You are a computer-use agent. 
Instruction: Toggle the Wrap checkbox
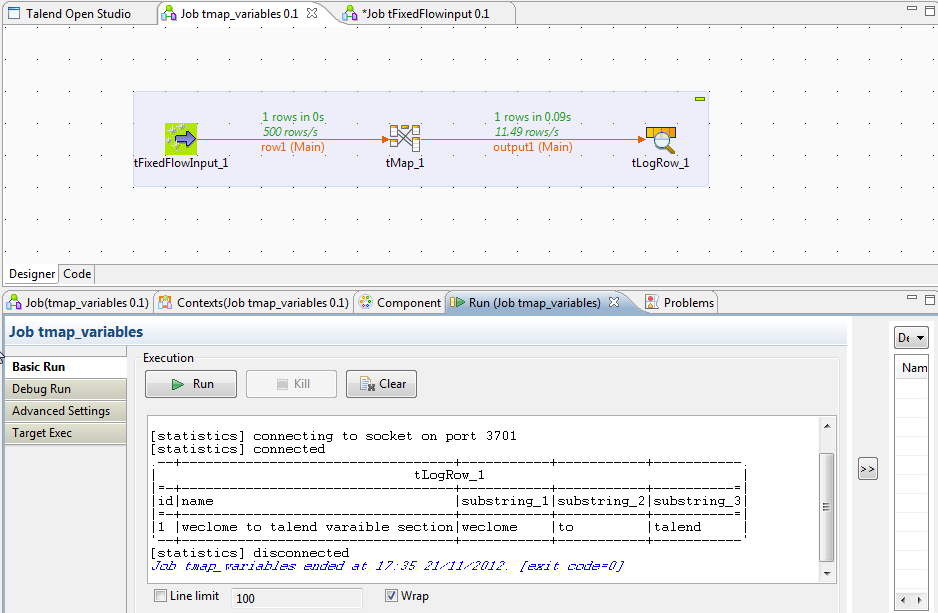pos(391,596)
